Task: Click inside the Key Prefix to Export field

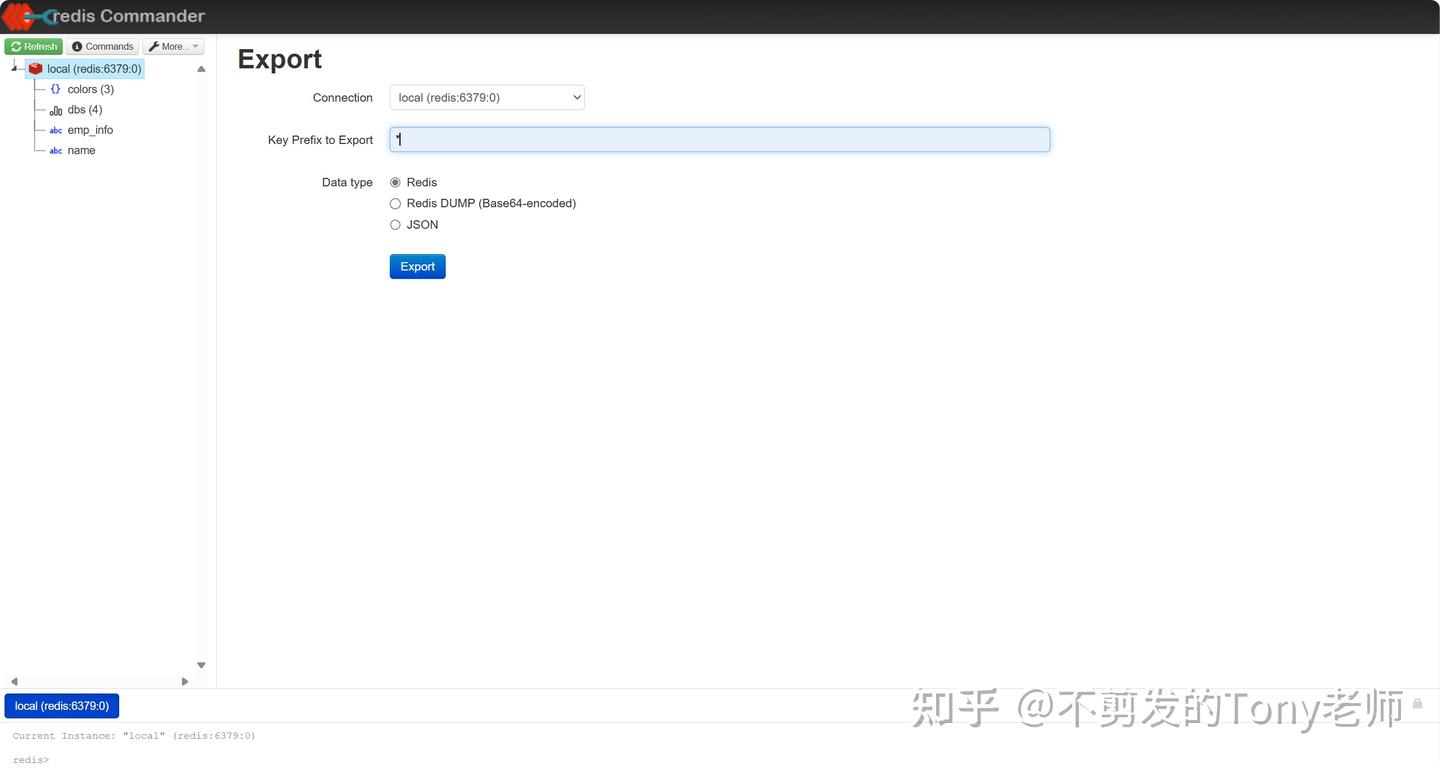Action: tap(718, 139)
